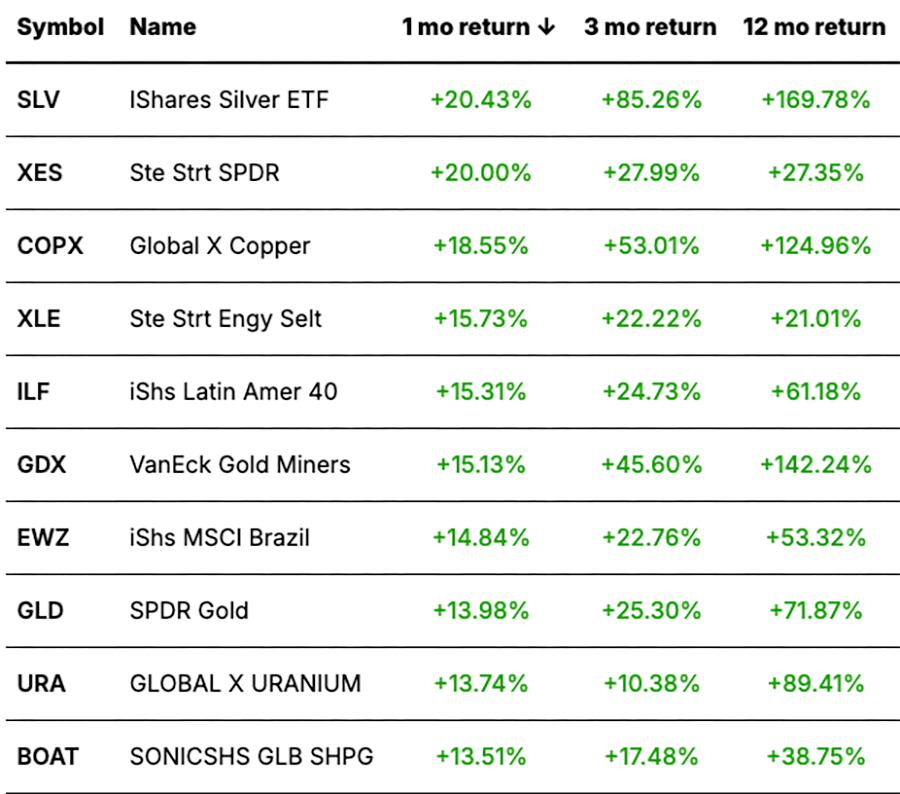The width and height of the screenshot is (900, 794).
Task: Click the 12 mo return column header
Action: (x=814, y=27)
